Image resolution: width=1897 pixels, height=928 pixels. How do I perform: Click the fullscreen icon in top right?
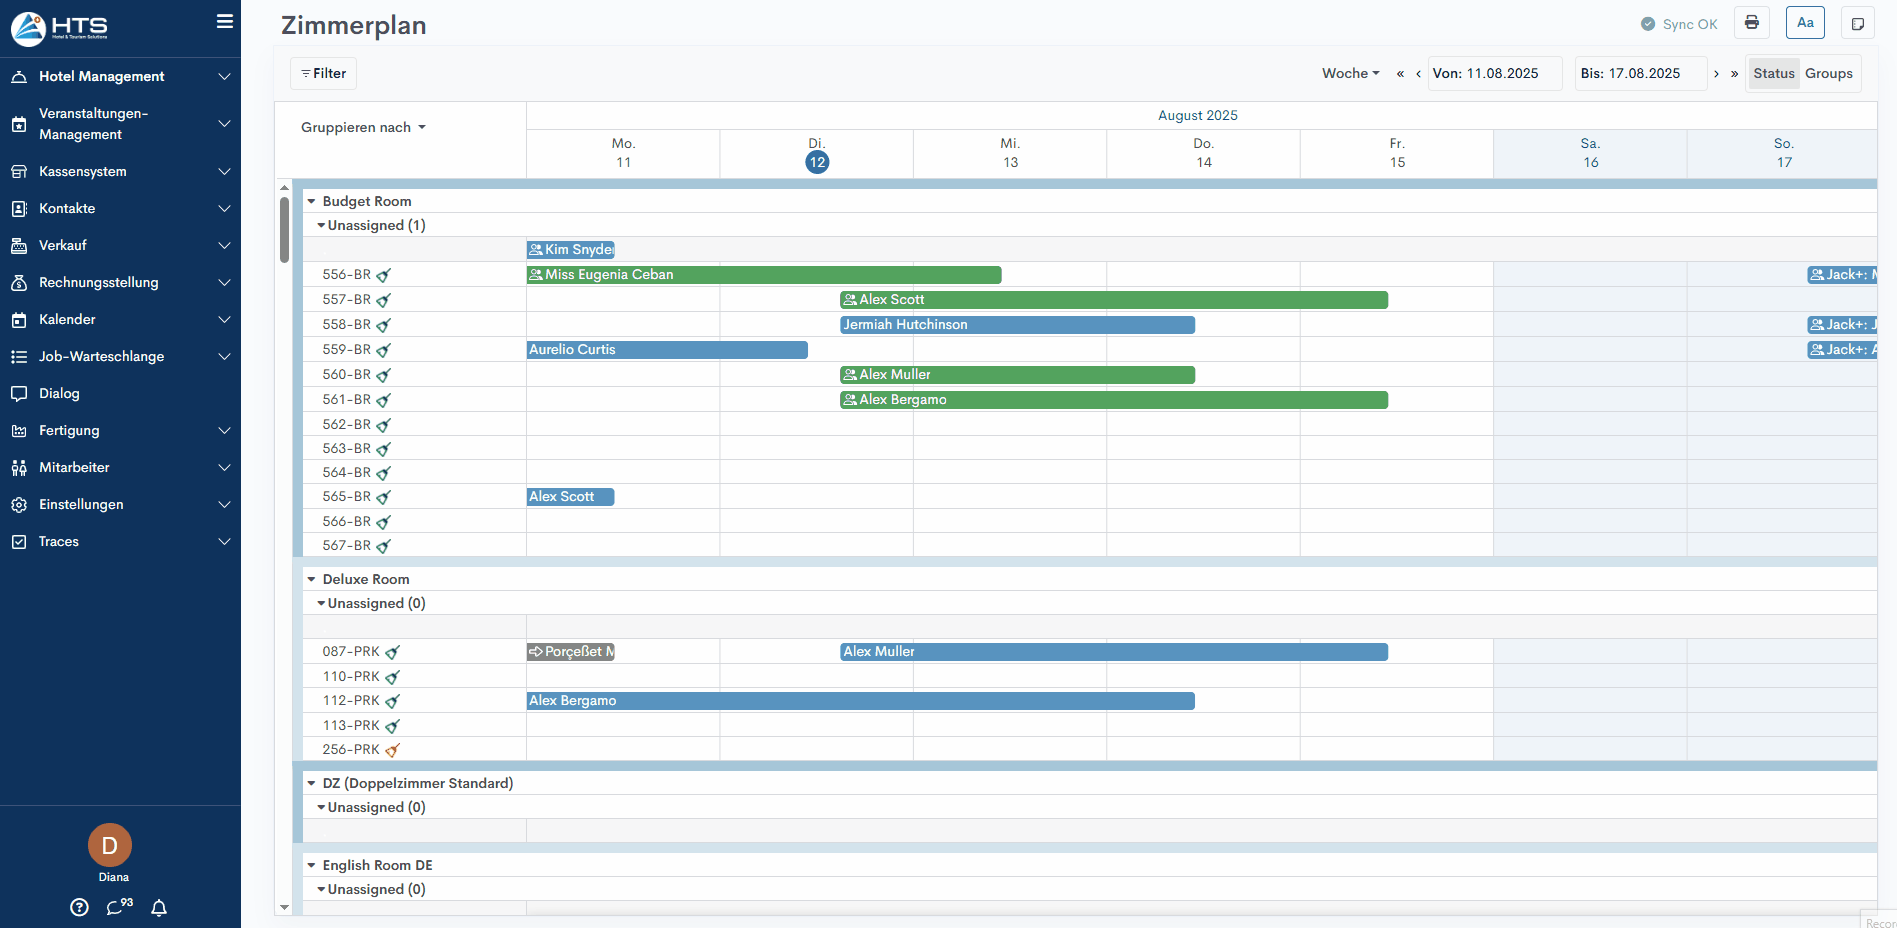tap(1857, 23)
